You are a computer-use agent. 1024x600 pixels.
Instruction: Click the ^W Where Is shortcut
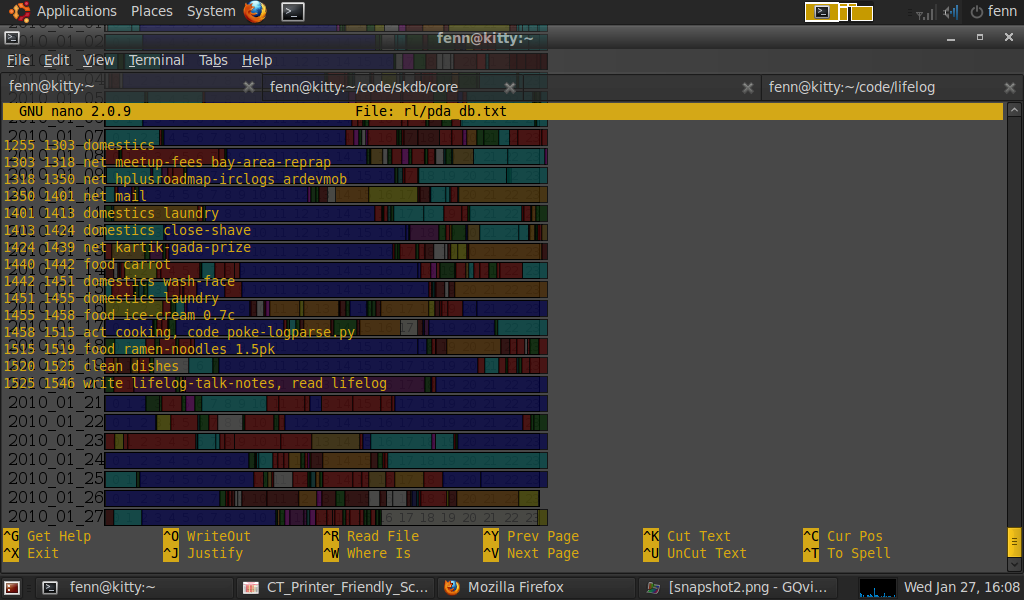click(367, 553)
